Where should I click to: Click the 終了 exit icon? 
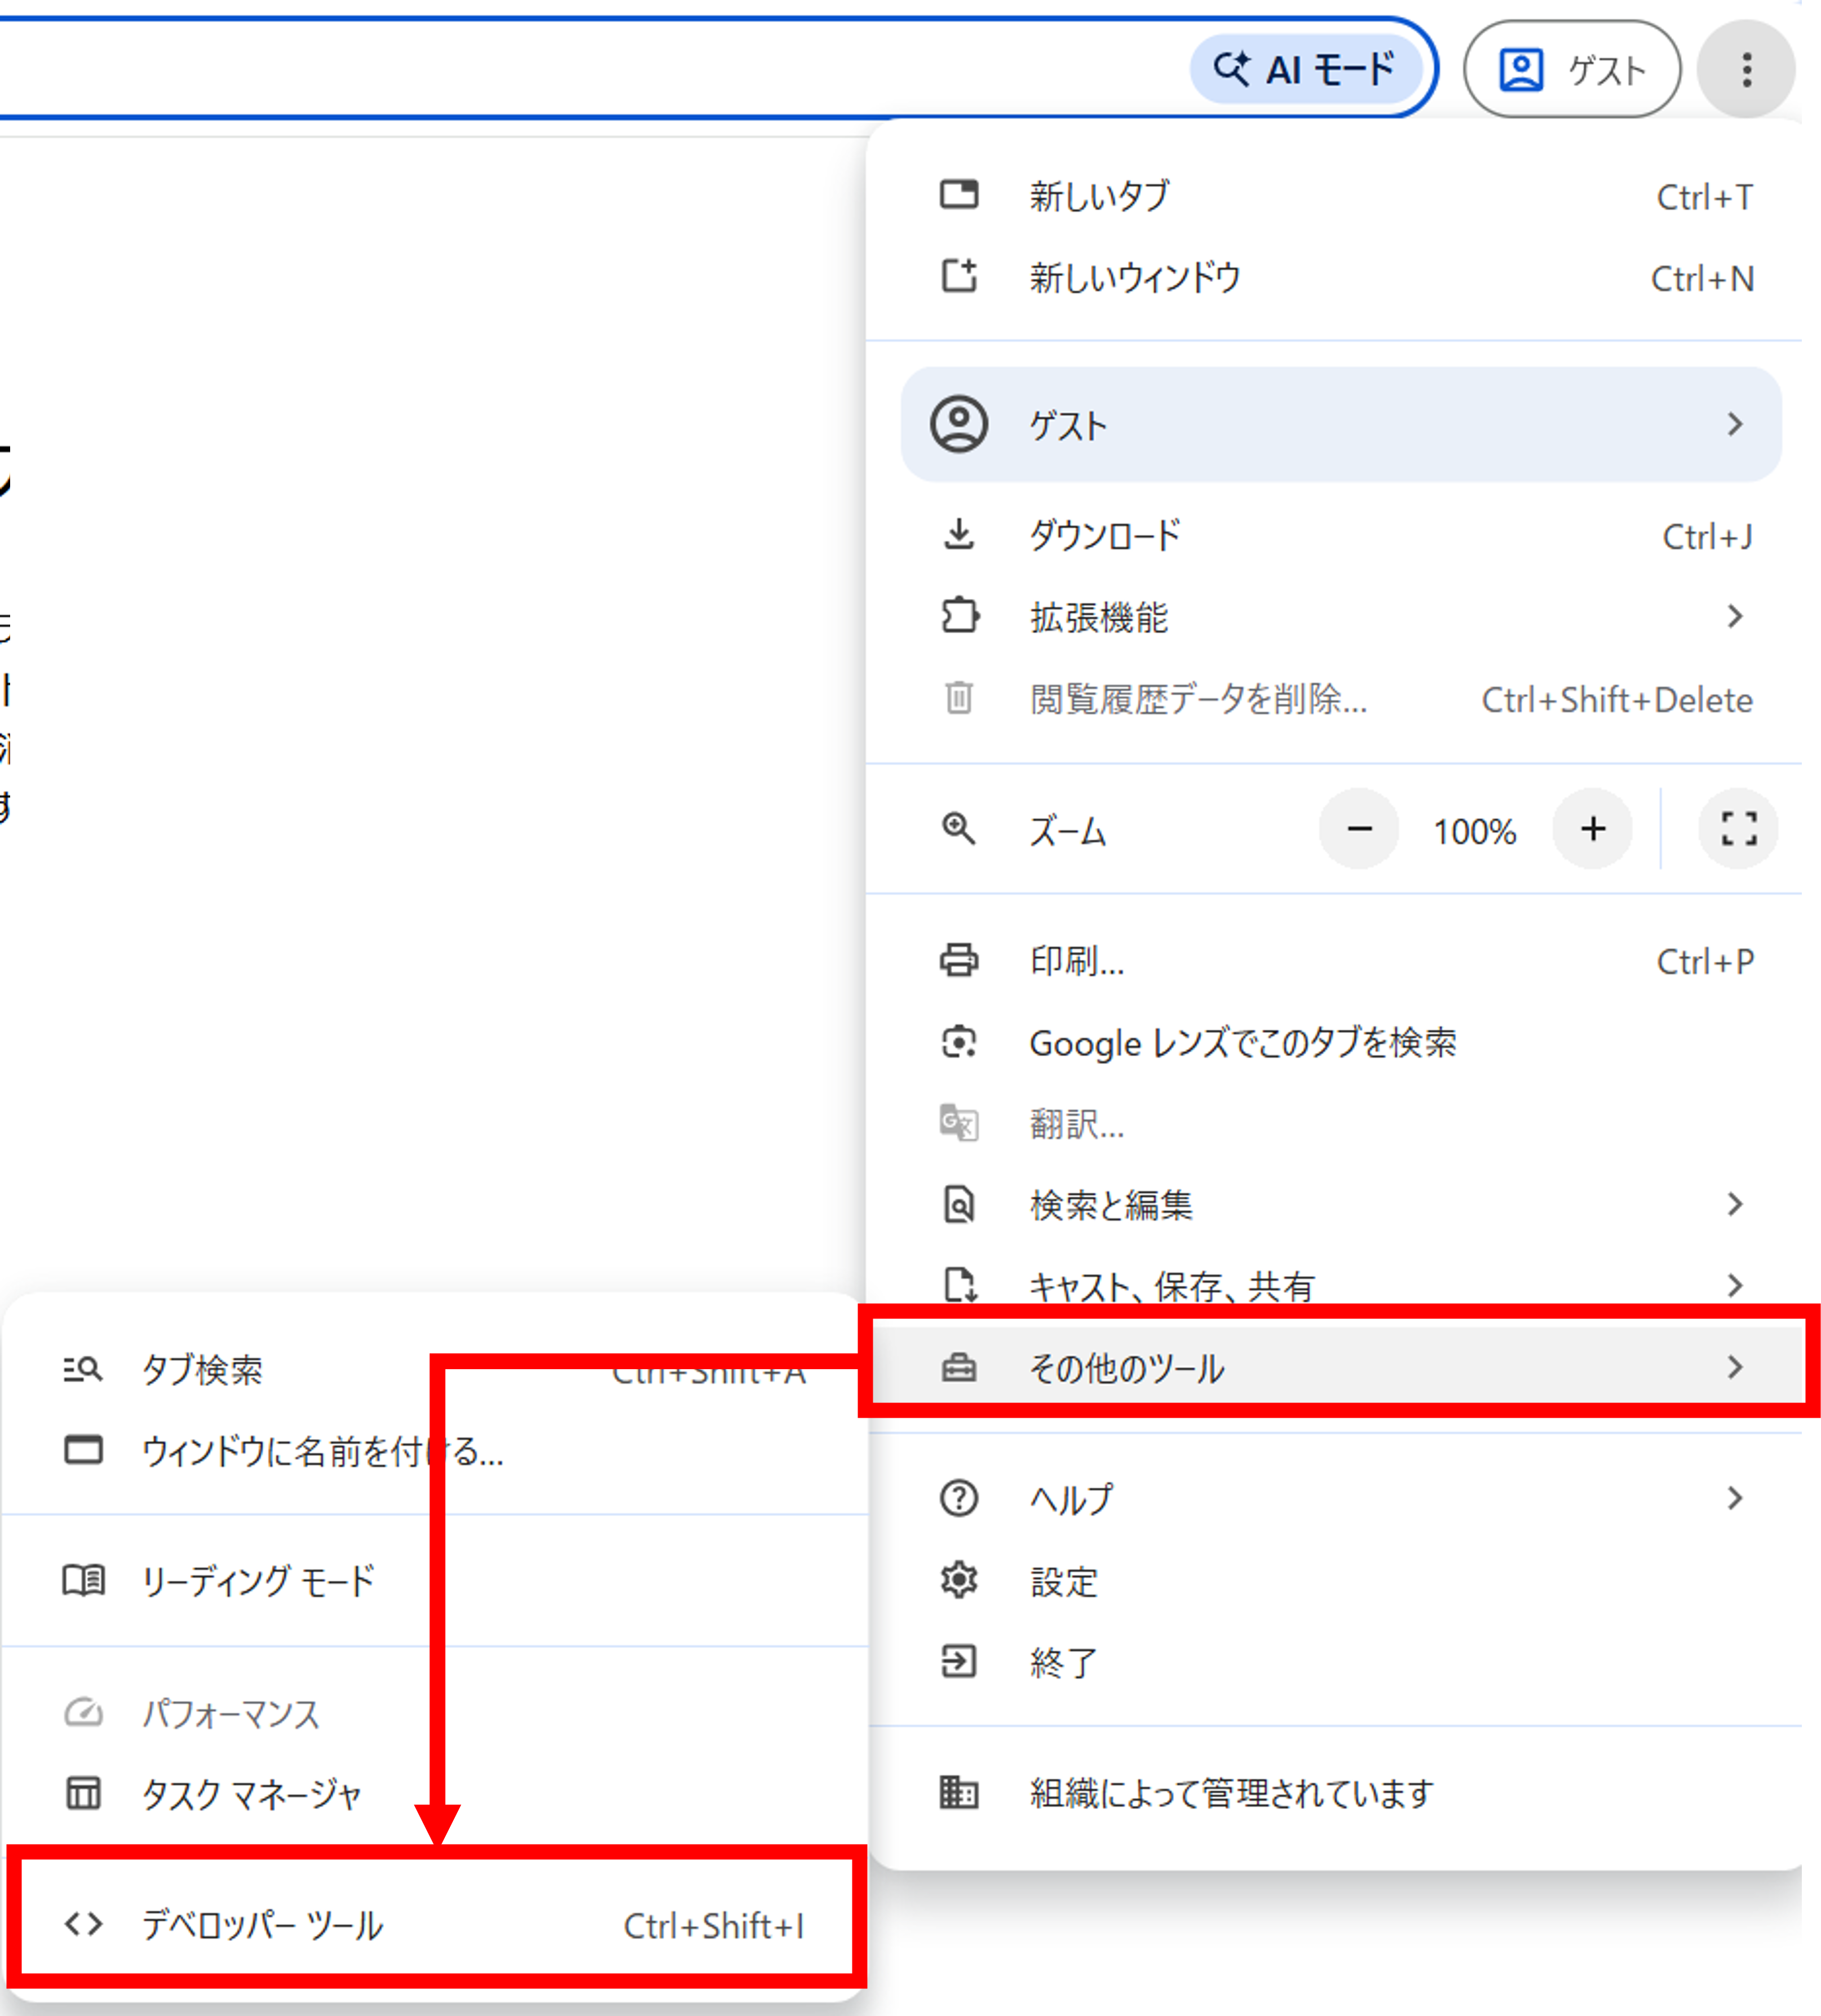(959, 1661)
